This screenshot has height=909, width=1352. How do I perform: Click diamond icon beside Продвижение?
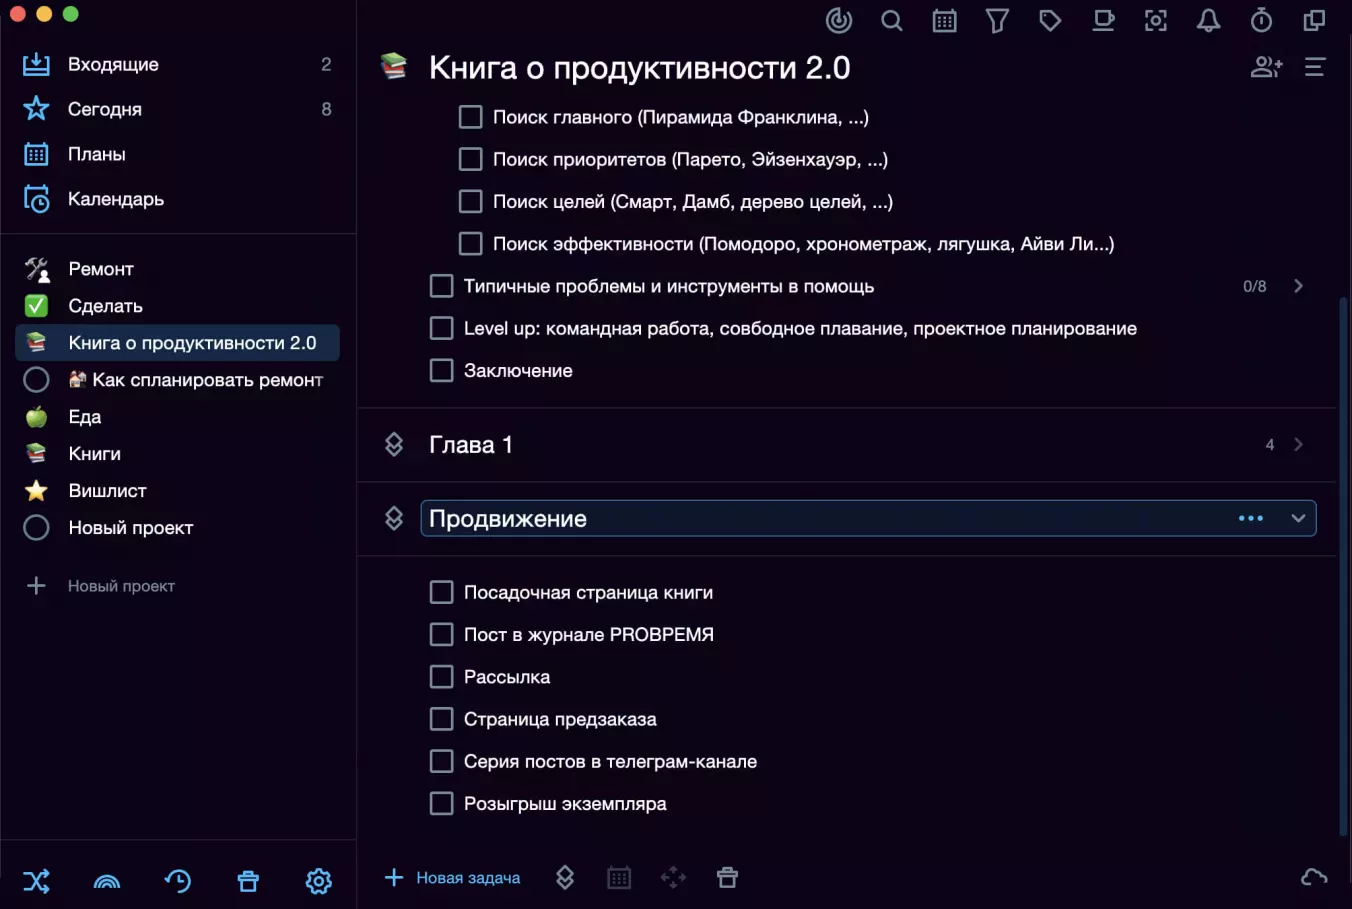(x=394, y=518)
